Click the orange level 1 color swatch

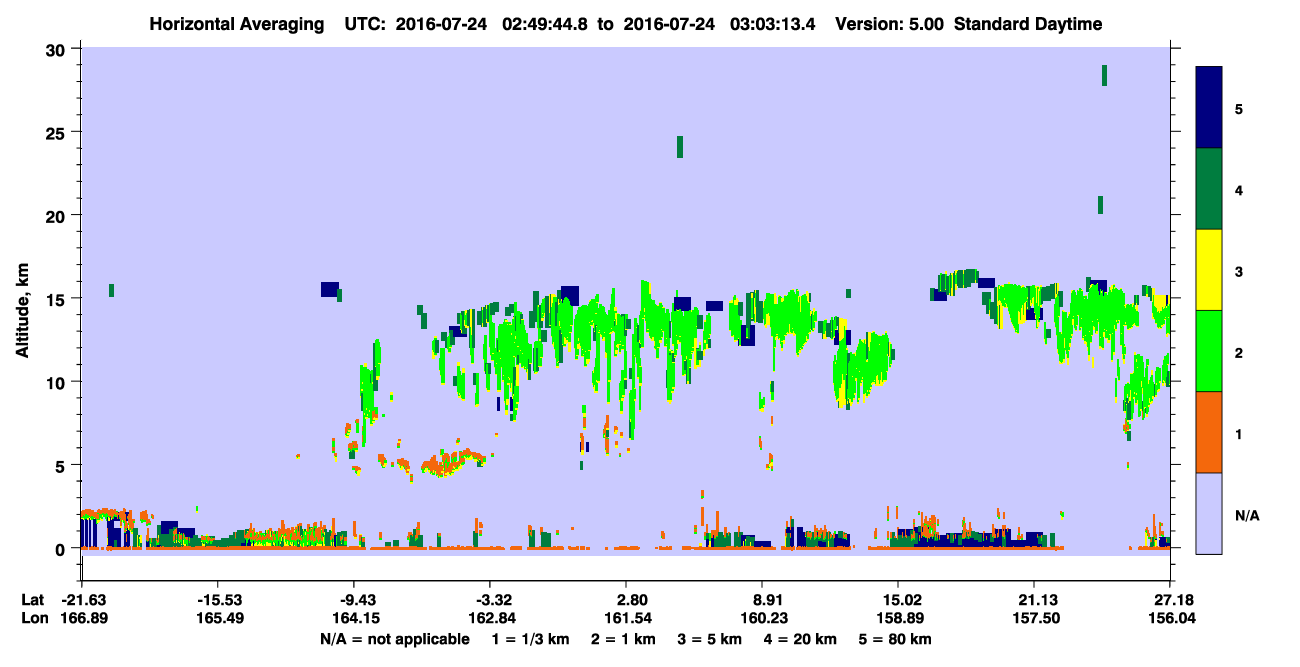[x=1209, y=432]
